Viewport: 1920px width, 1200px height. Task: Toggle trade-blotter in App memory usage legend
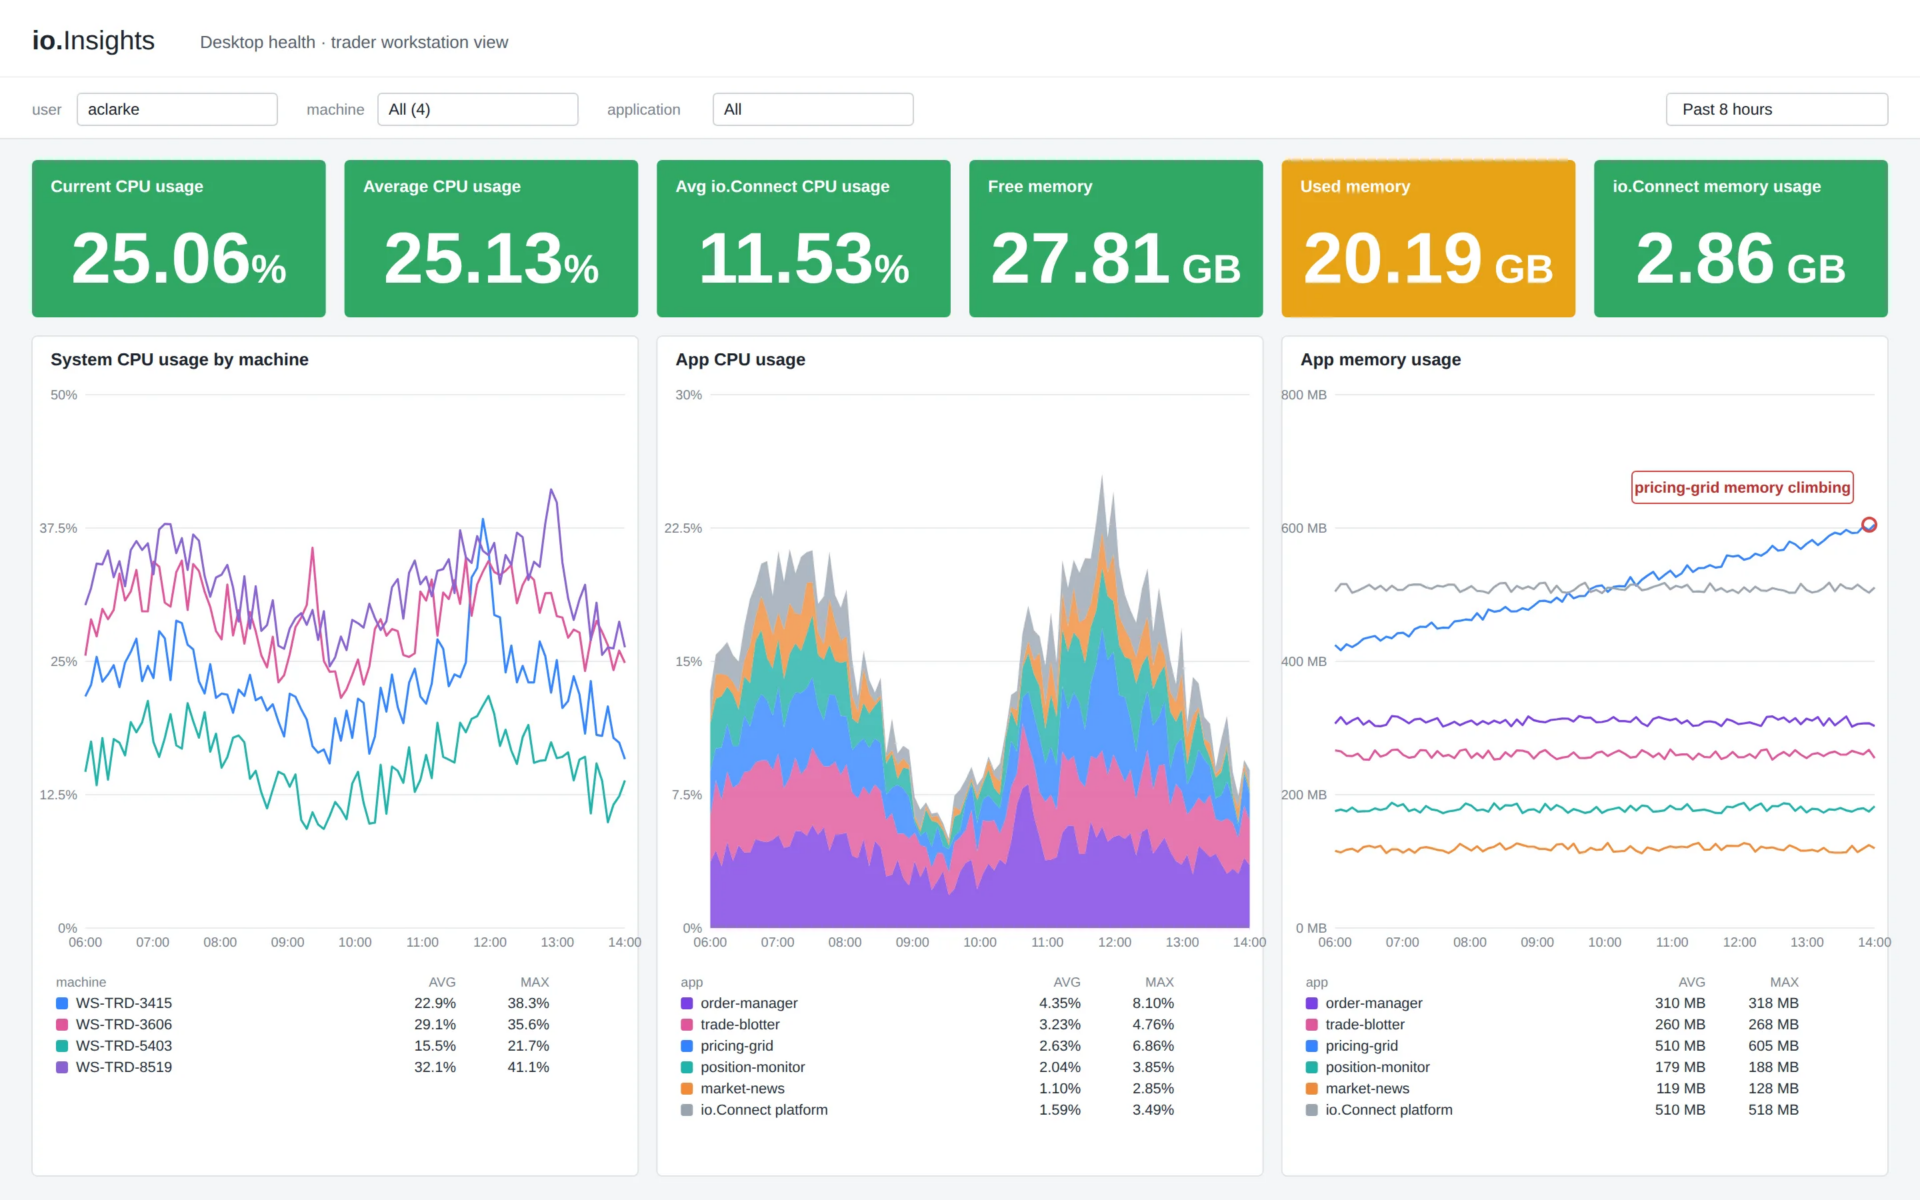point(1355,1024)
